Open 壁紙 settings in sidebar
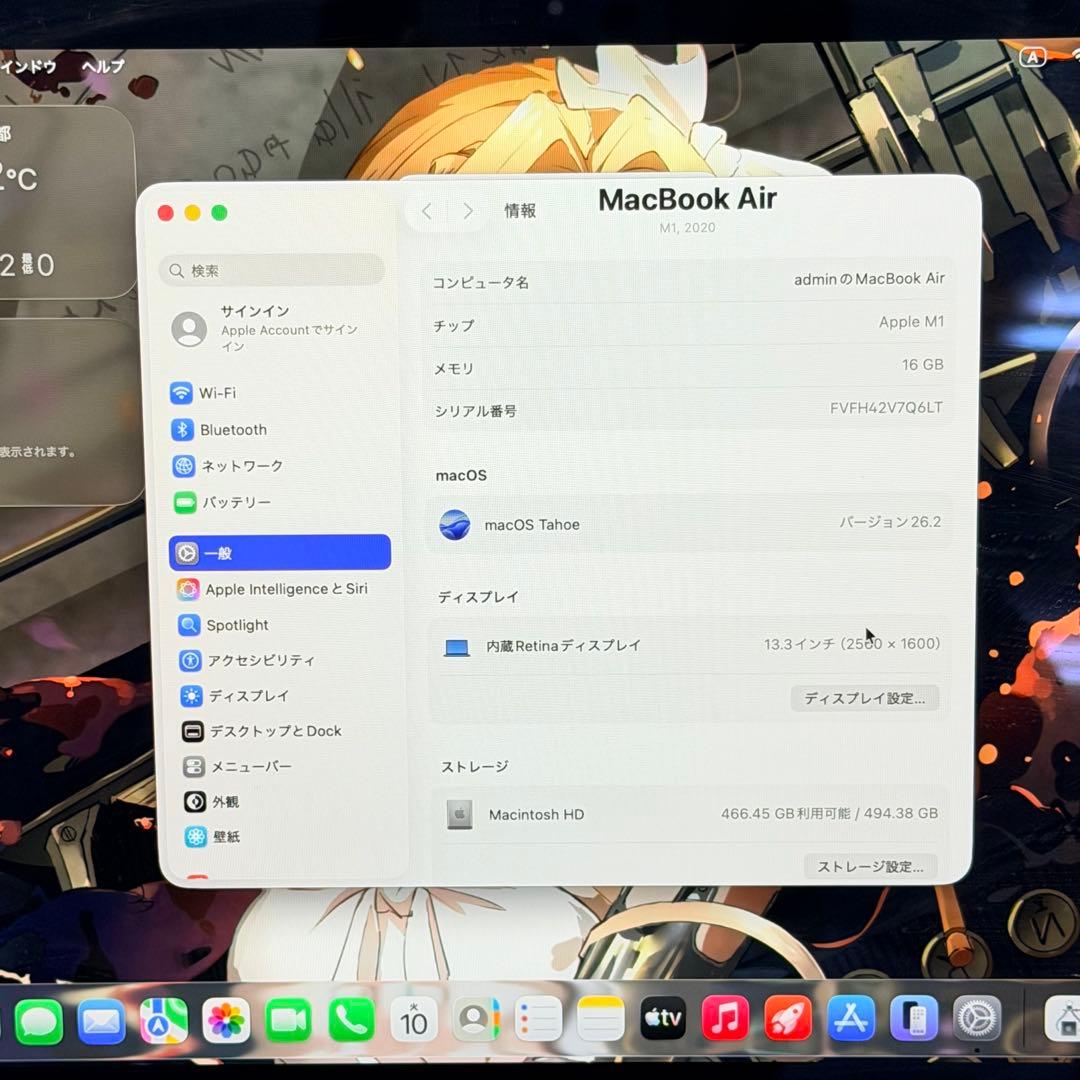The image size is (1080, 1080). [212, 837]
